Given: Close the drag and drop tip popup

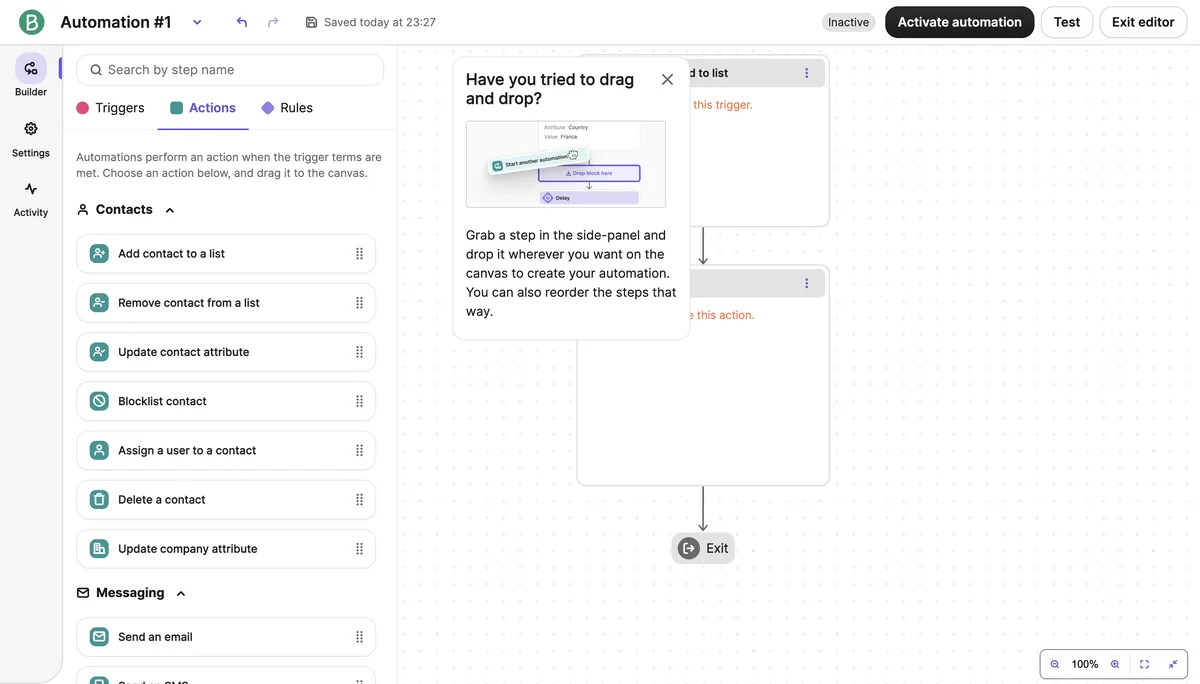Looking at the screenshot, I should tap(667, 80).
